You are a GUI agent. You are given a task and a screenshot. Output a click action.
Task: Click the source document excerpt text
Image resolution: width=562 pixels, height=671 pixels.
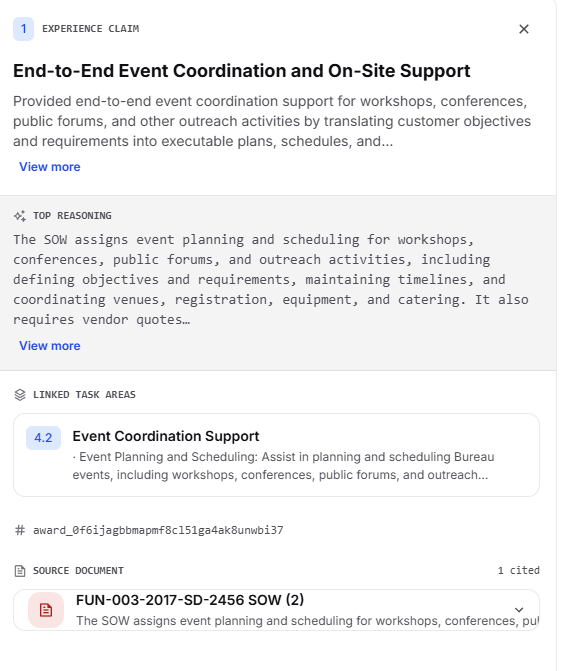click(x=307, y=621)
